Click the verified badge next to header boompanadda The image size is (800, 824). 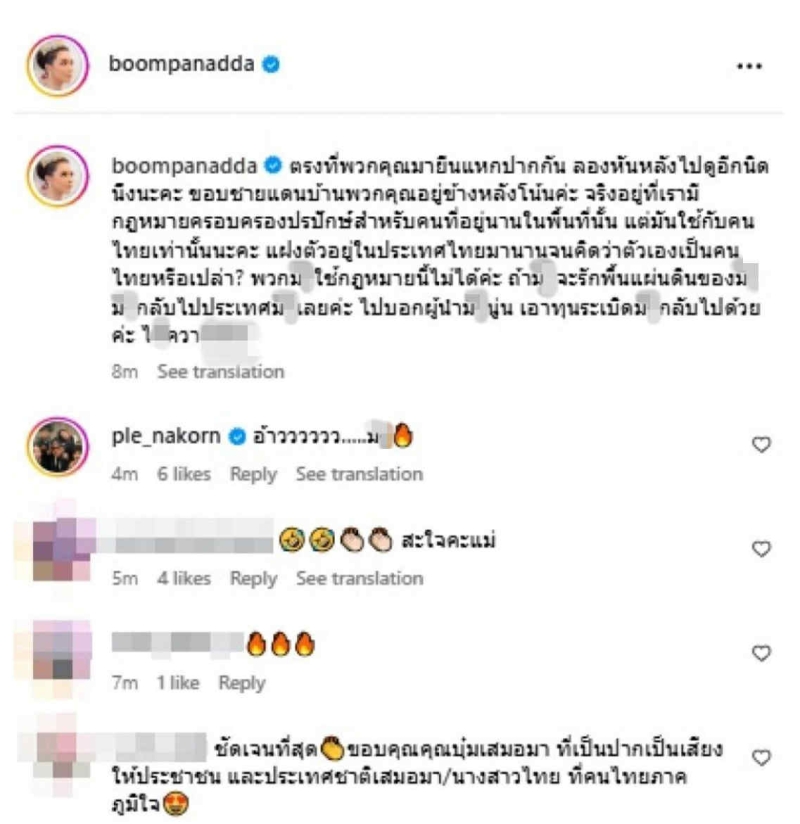click(271, 65)
